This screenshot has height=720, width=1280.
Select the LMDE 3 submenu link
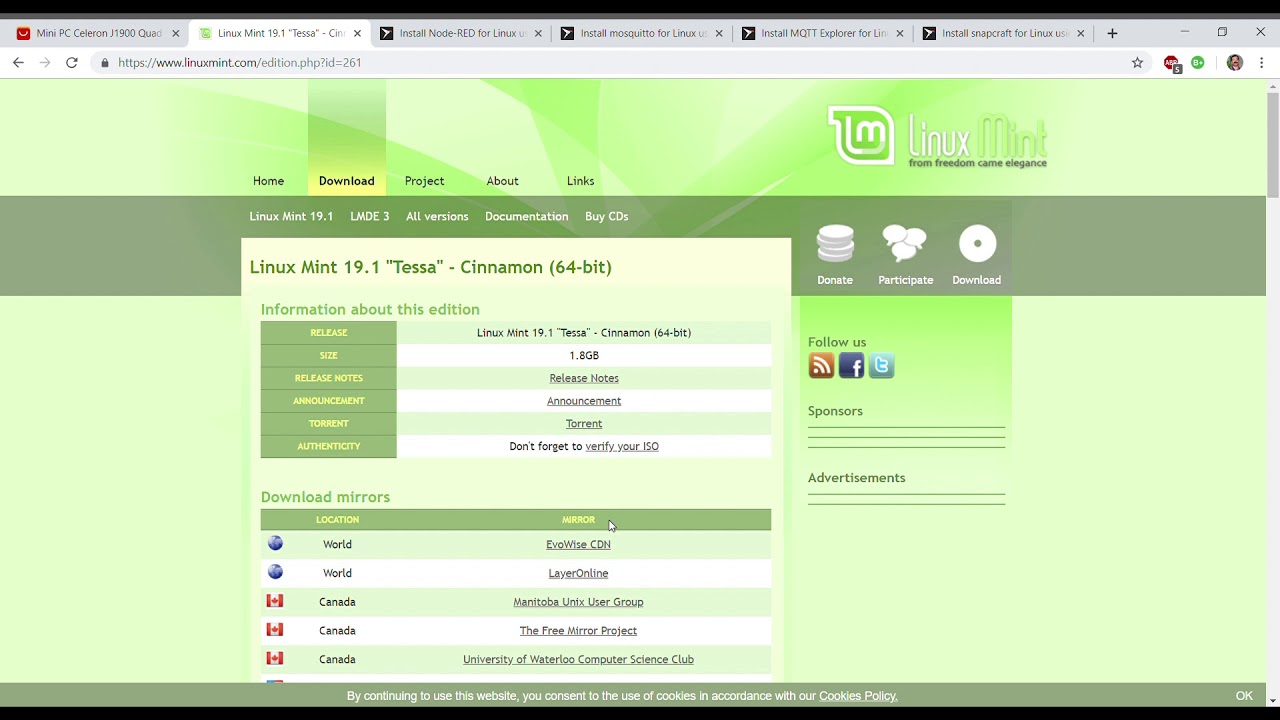click(x=370, y=216)
